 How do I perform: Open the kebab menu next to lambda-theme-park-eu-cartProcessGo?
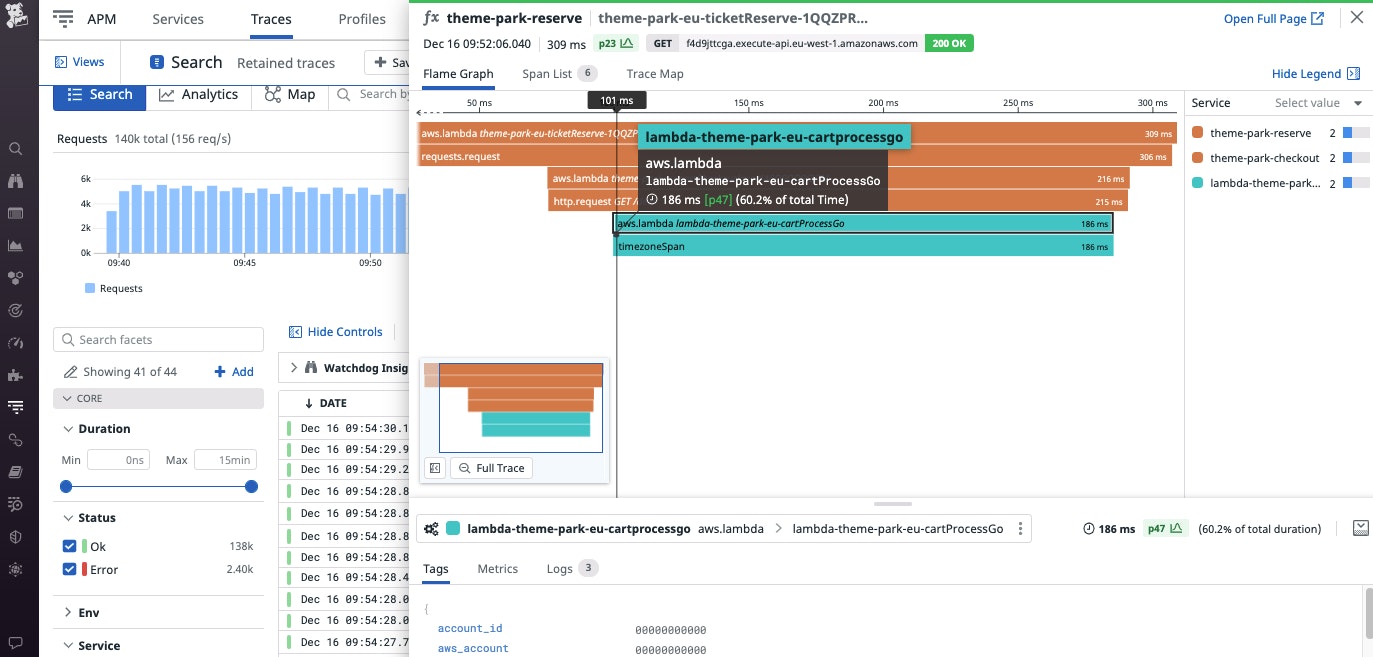click(x=1020, y=528)
